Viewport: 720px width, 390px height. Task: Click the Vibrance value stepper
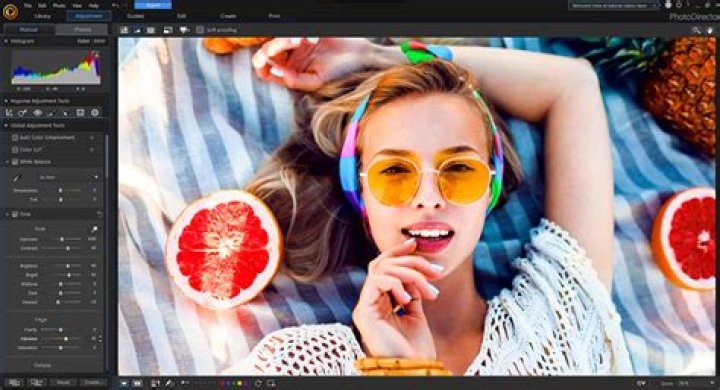click(x=101, y=339)
